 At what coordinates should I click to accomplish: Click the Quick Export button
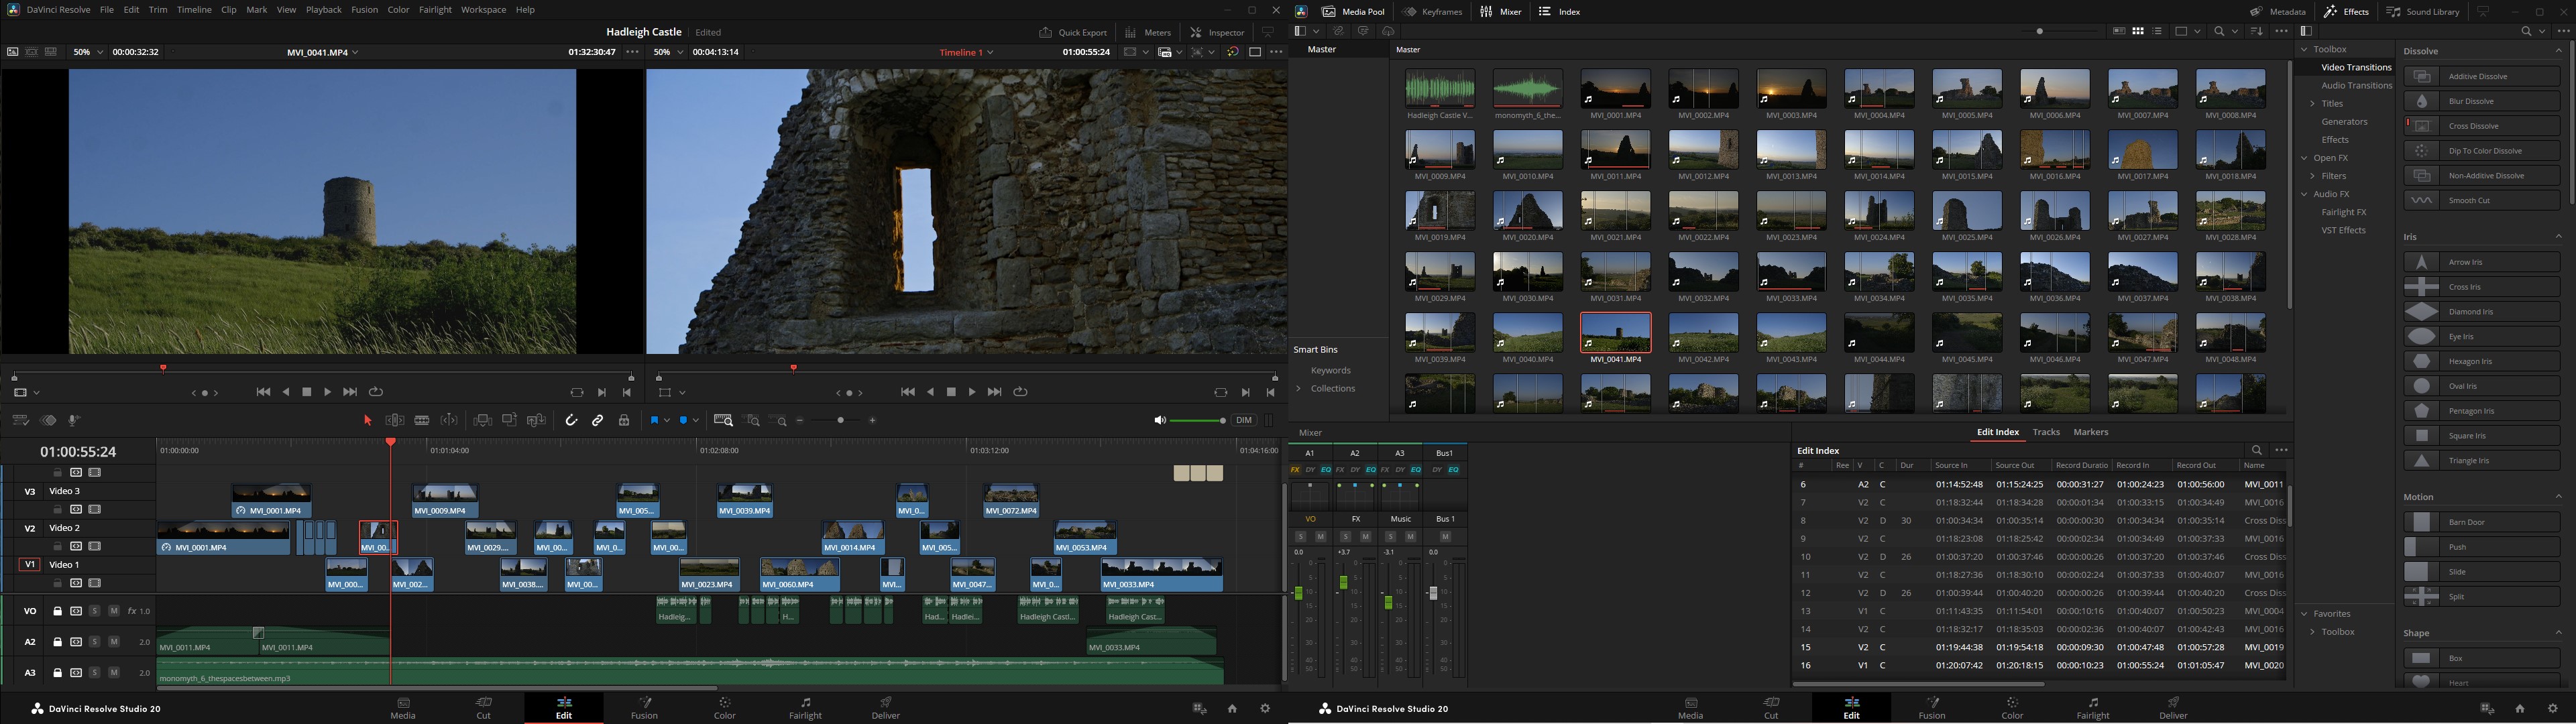pos(1073,32)
